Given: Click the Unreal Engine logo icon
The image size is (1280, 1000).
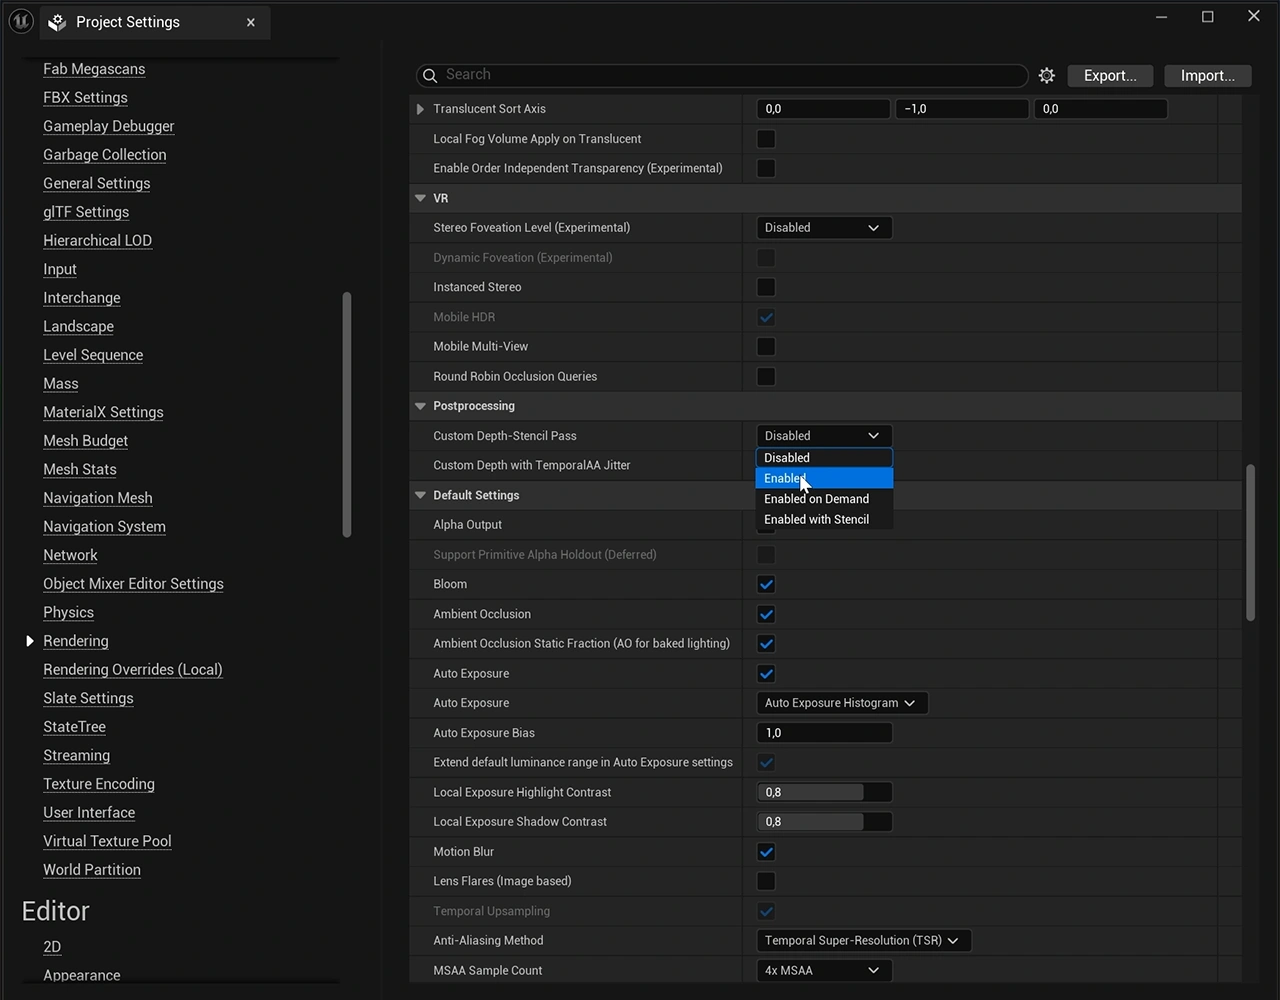Looking at the screenshot, I should click(x=20, y=21).
